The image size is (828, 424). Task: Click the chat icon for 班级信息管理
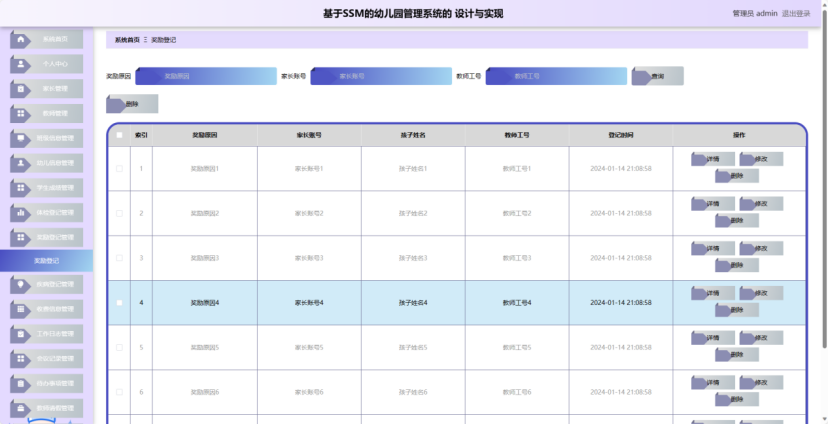point(21,138)
